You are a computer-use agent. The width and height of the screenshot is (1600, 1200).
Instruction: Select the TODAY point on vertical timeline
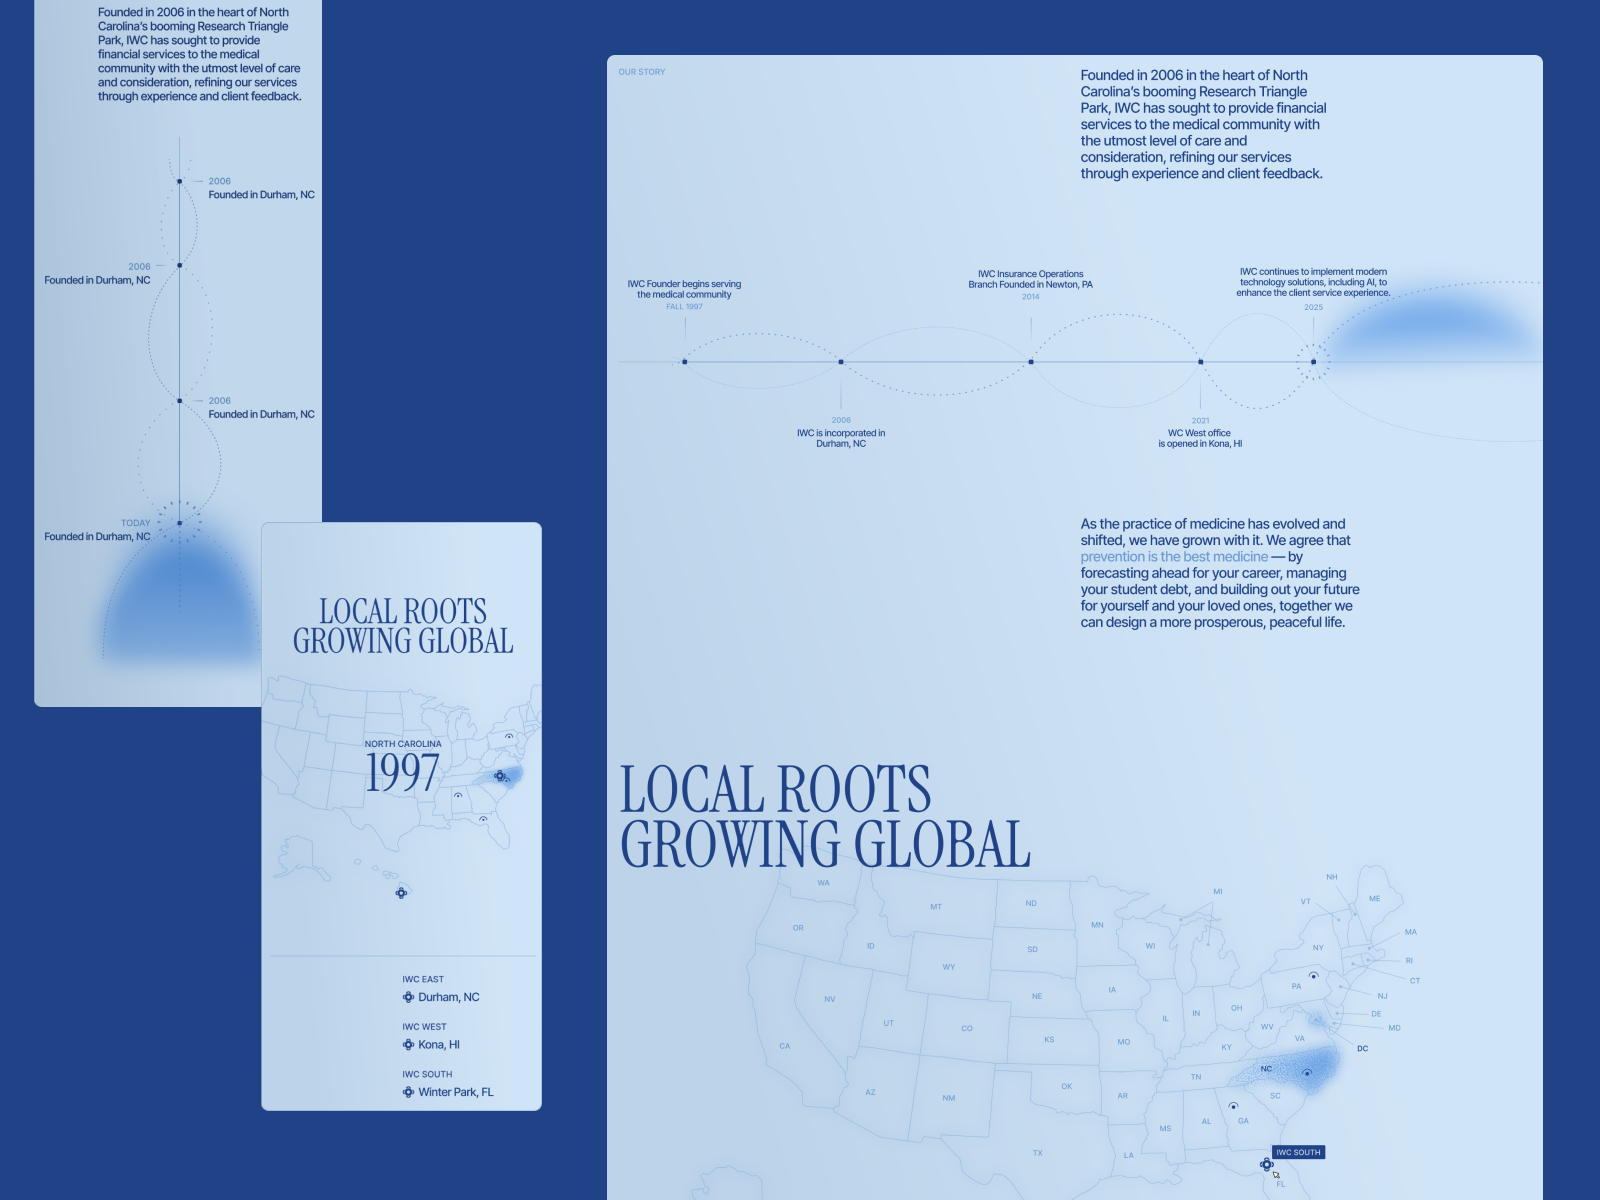[x=180, y=523]
